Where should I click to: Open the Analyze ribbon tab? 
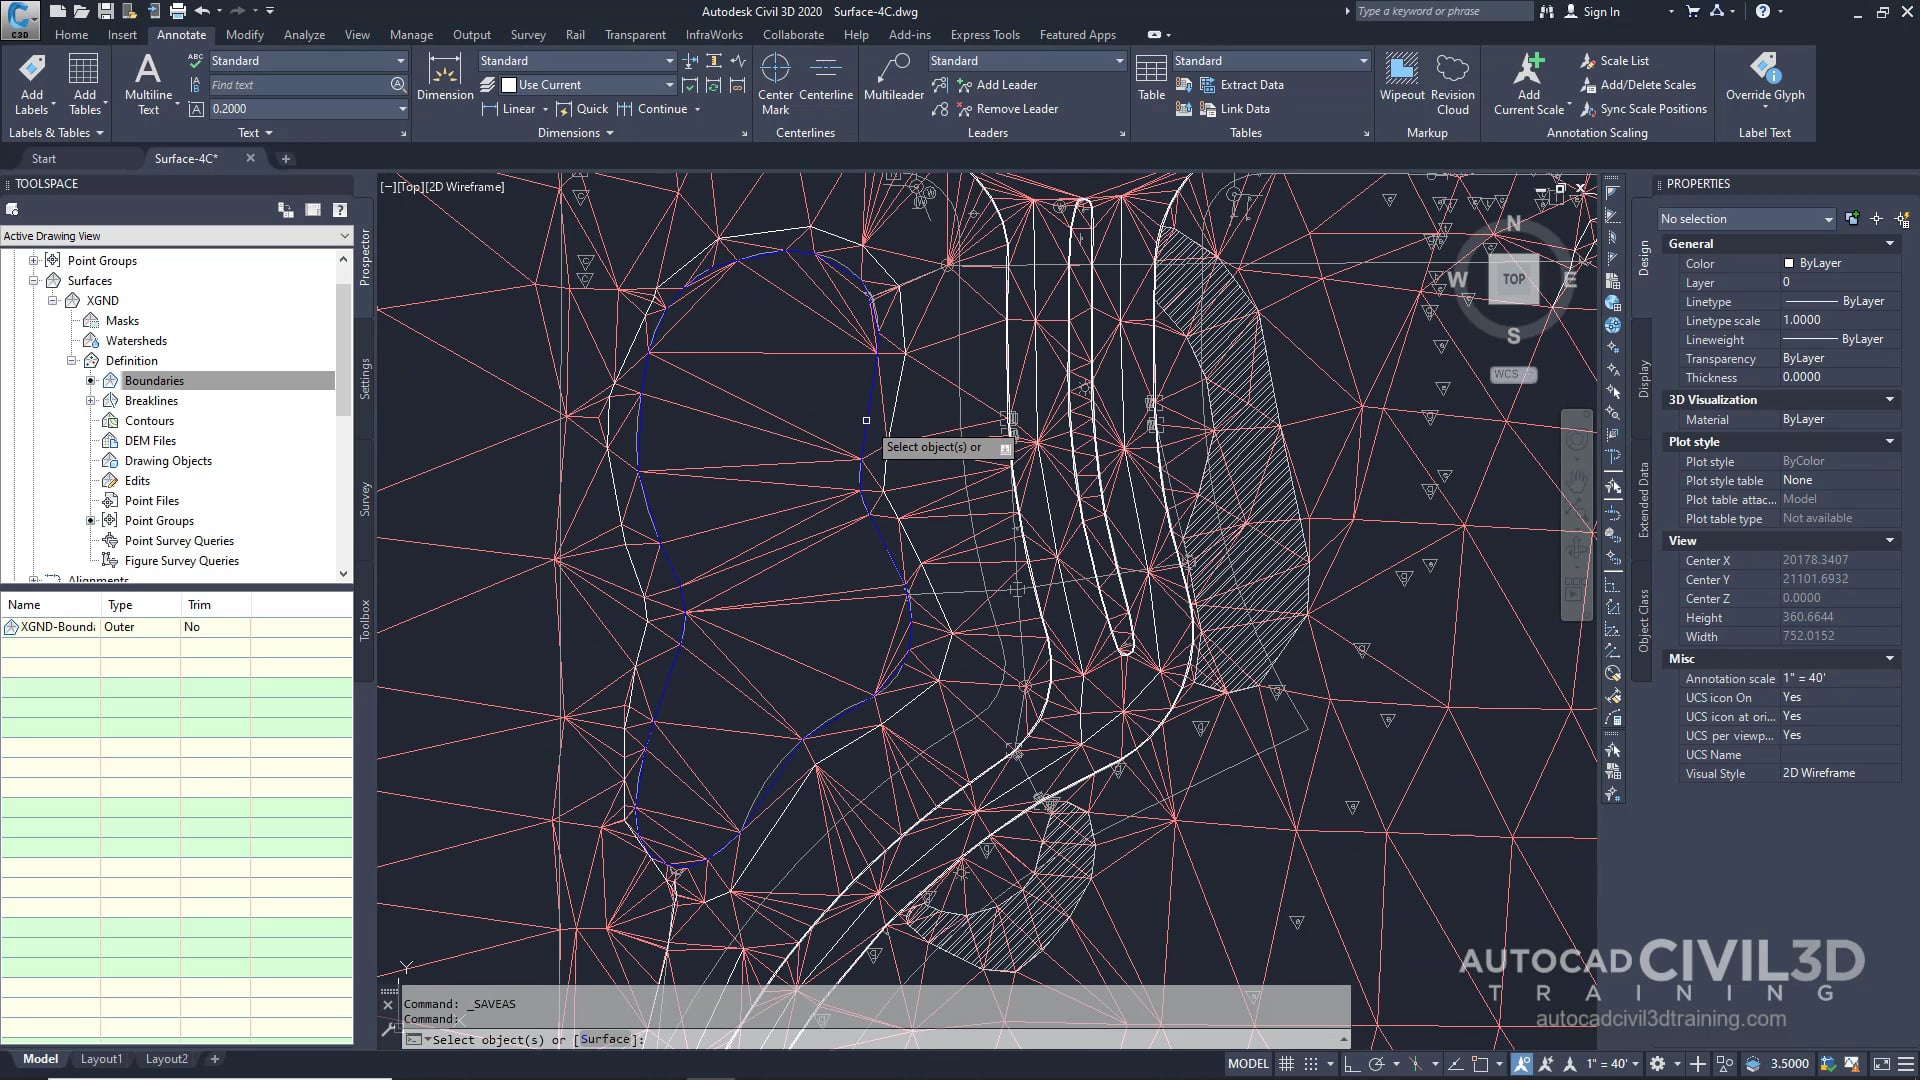[304, 35]
